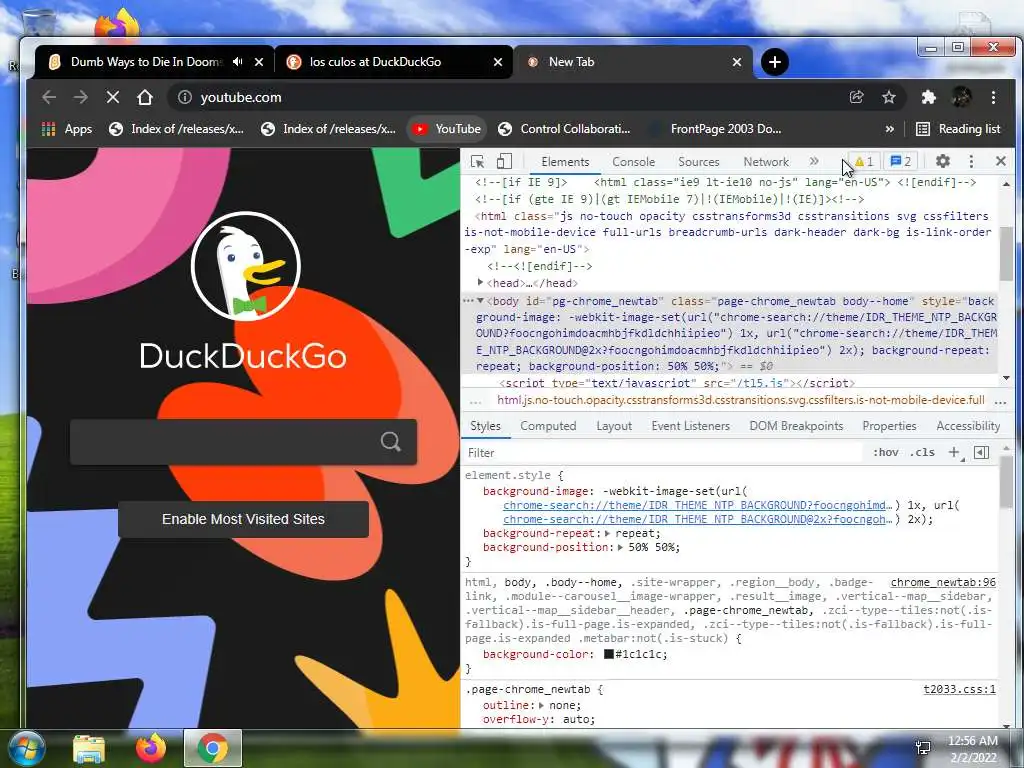Go forward to next page

click(80, 97)
